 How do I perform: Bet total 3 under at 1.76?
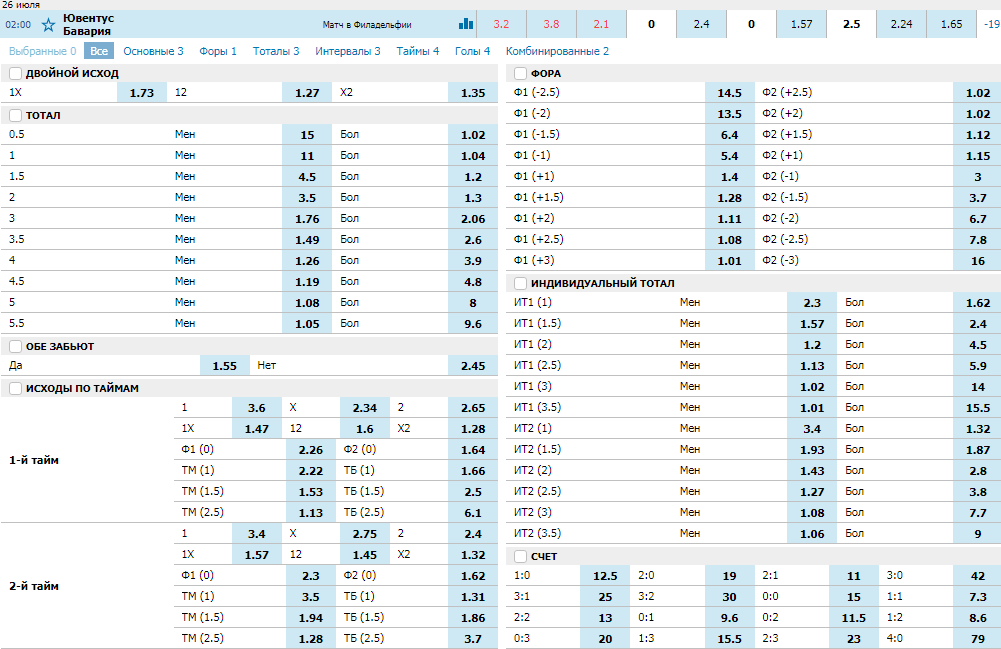pos(307,219)
